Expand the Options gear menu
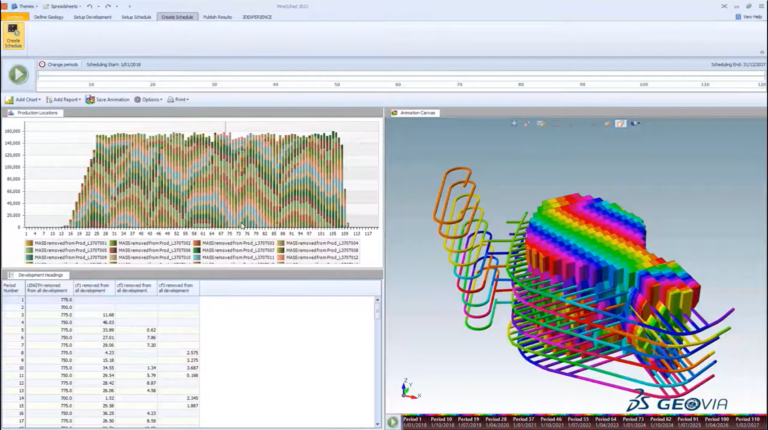Viewport: 768px width, 430px height. pos(148,99)
